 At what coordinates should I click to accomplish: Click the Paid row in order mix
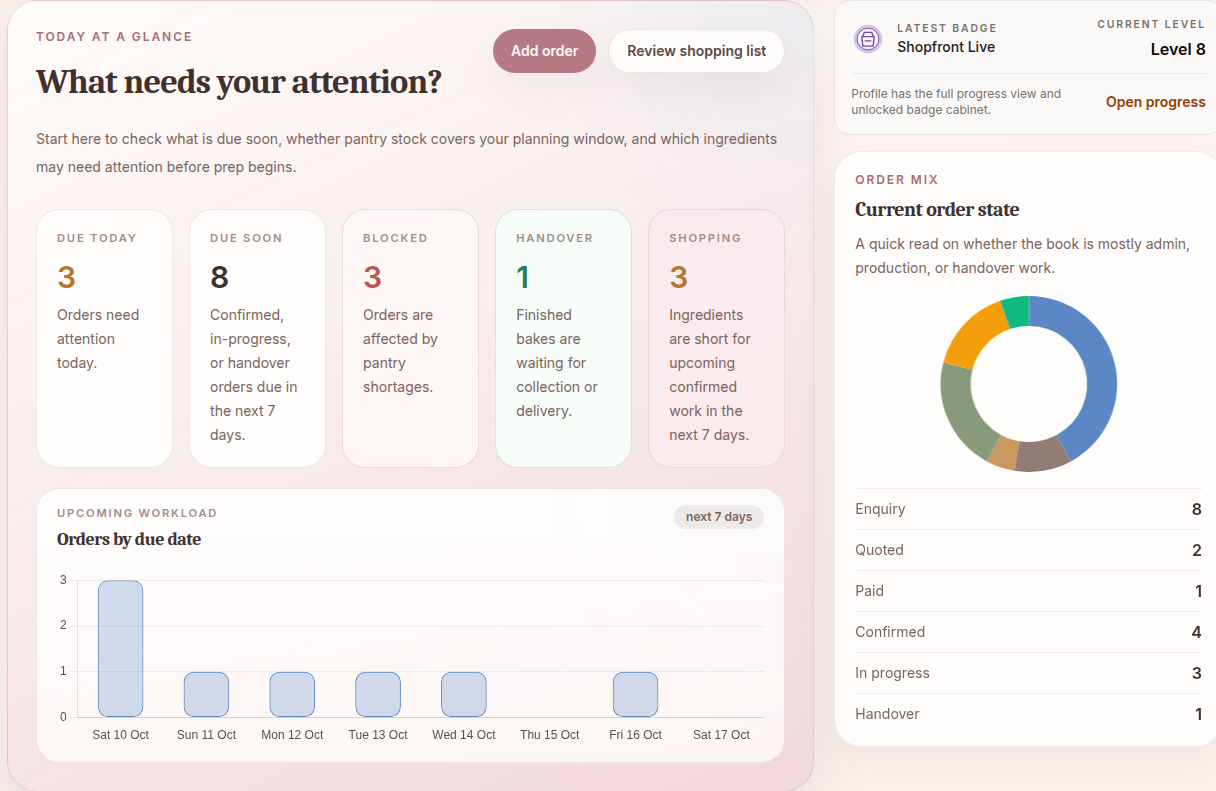[x=1028, y=591]
